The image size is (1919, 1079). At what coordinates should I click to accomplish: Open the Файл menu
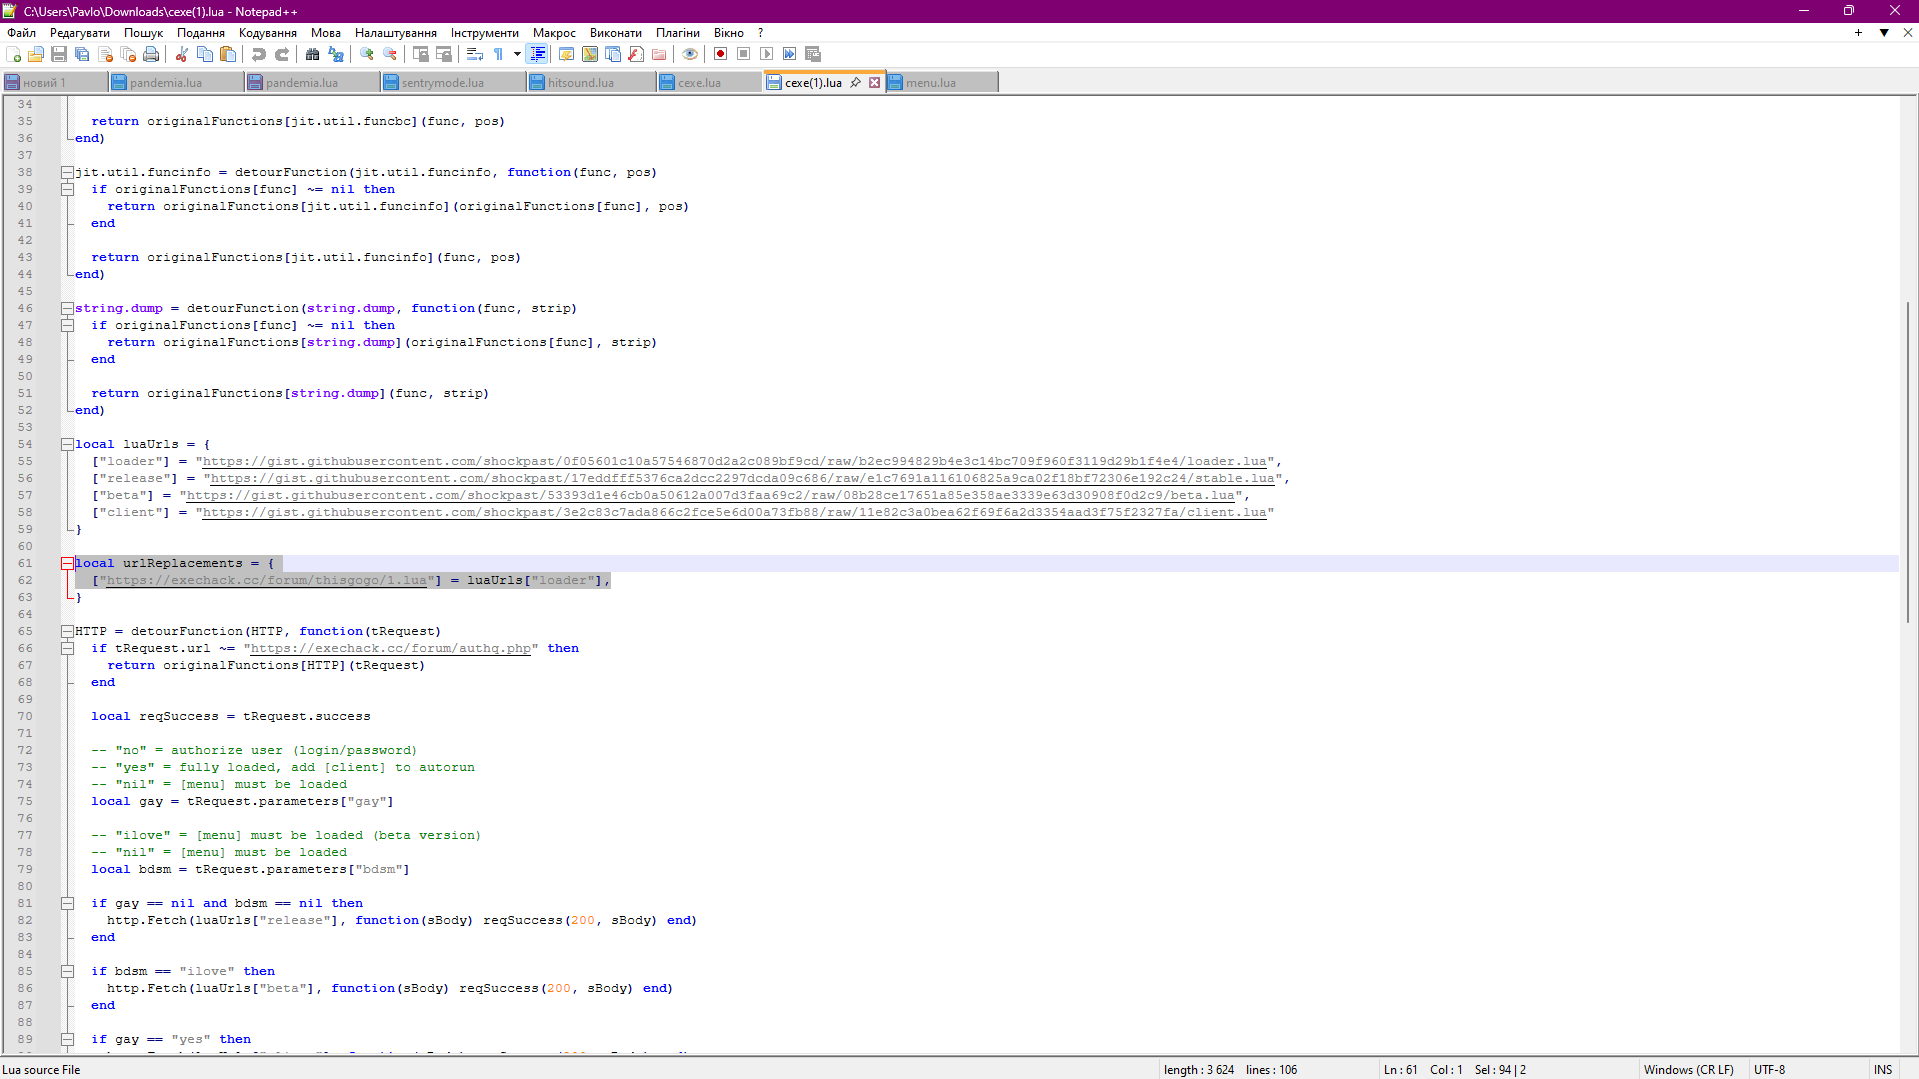coord(22,33)
